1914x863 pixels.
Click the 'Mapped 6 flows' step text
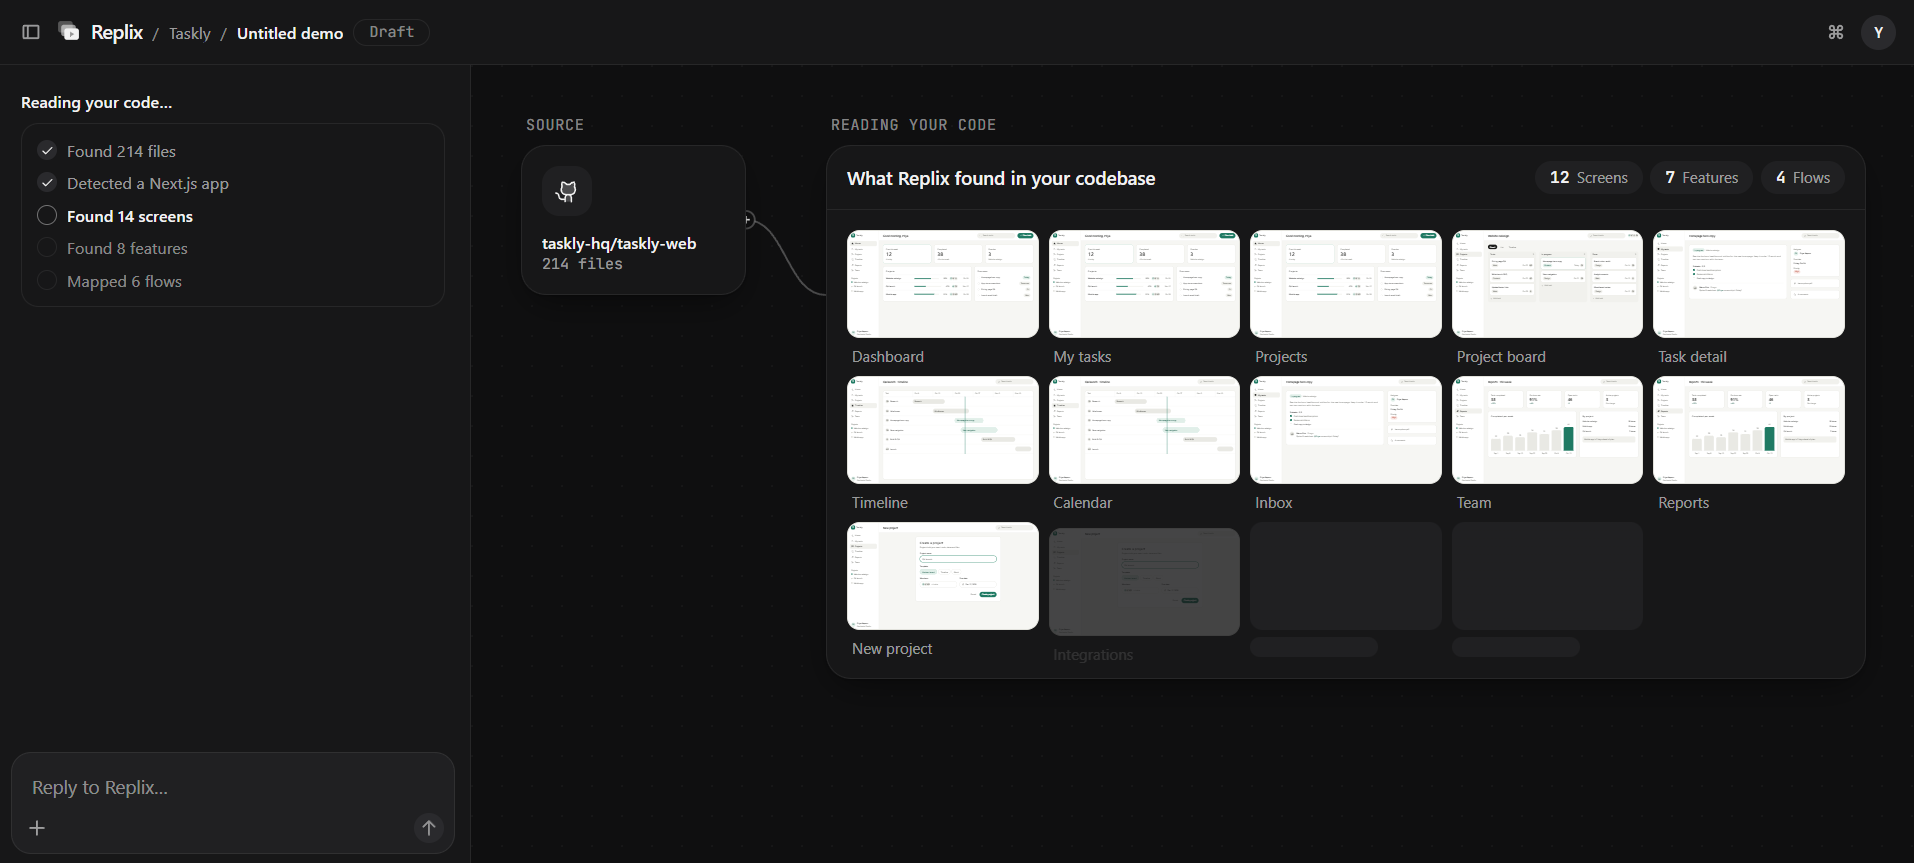(124, 281)
